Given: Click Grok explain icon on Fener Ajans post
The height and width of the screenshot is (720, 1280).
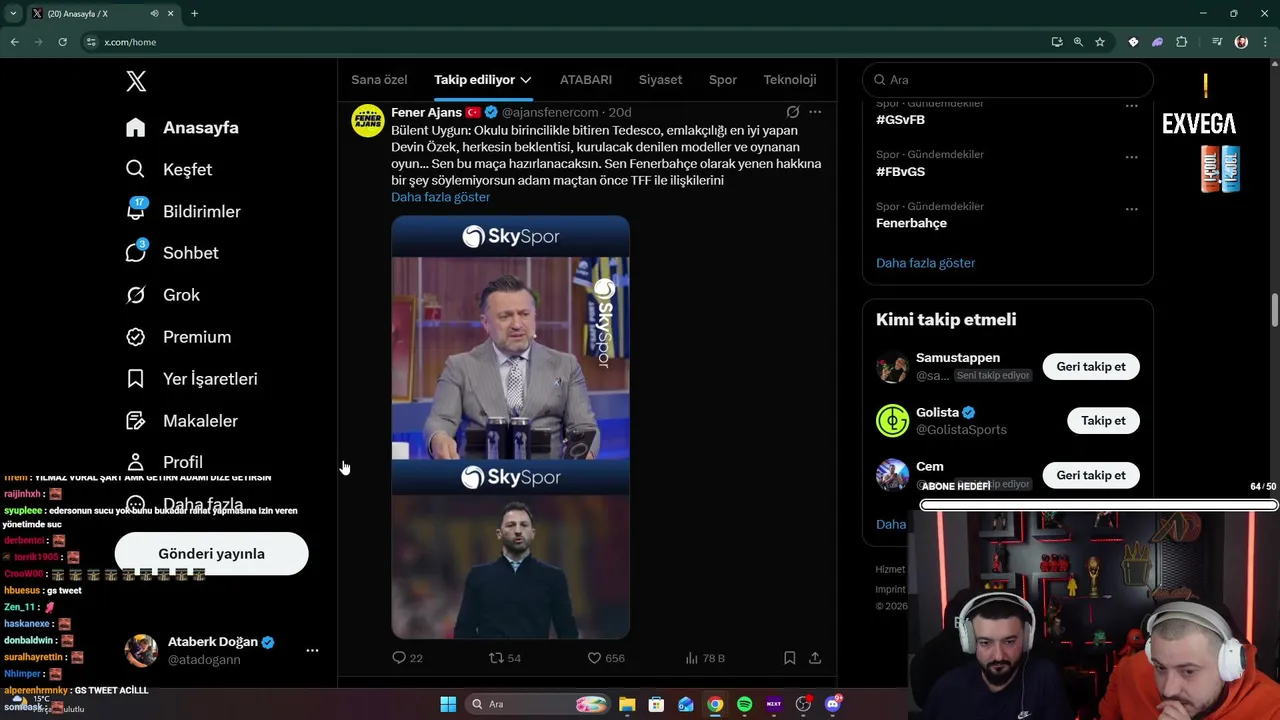Looking at the screenshot, I should pos(792,112).
